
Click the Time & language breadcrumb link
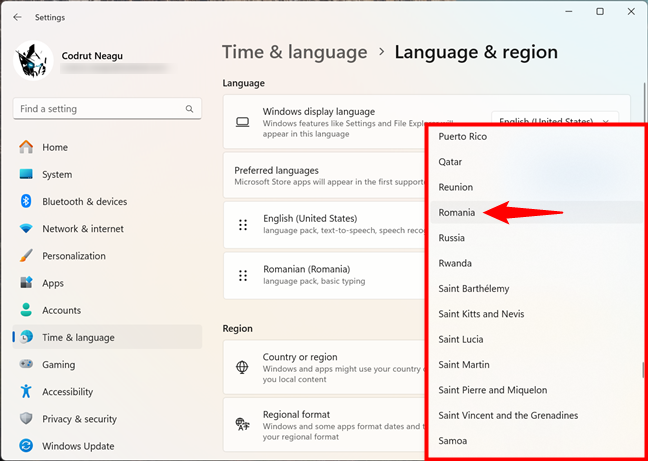(x=294, y=52)
